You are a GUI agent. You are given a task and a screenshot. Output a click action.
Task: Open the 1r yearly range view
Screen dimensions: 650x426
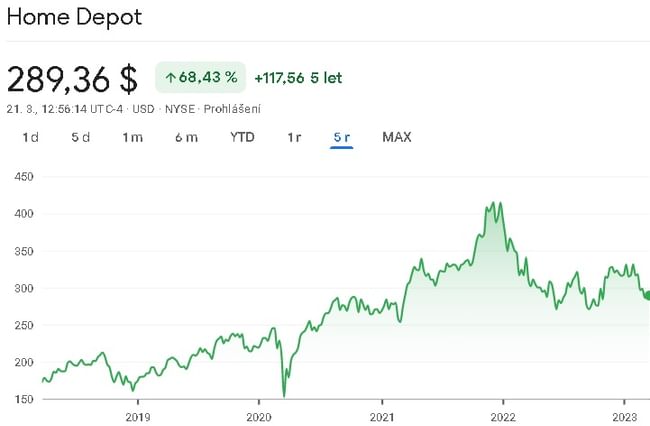(x=294, y=137)
